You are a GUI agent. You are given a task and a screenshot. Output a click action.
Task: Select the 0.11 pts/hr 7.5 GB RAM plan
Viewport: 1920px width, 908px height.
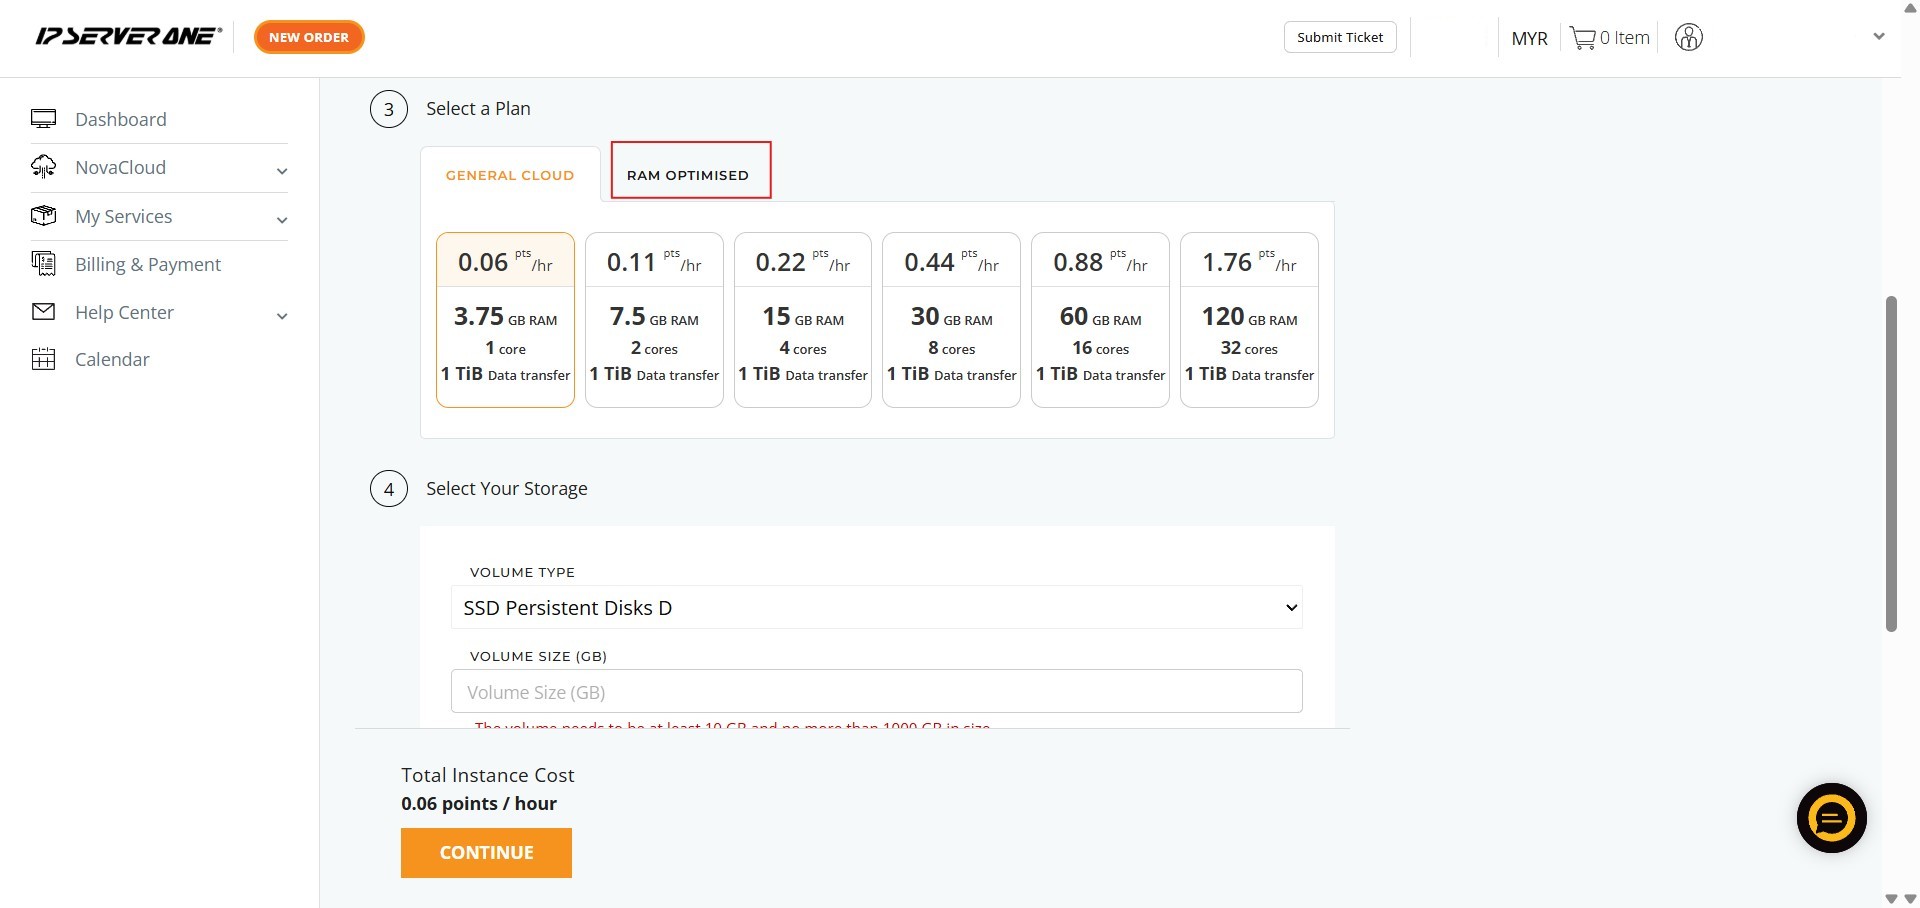coord(654,320)
